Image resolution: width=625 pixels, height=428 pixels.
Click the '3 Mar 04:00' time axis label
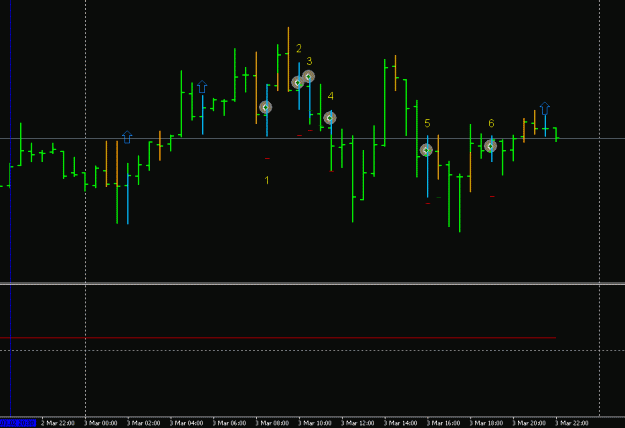(186, 423)
